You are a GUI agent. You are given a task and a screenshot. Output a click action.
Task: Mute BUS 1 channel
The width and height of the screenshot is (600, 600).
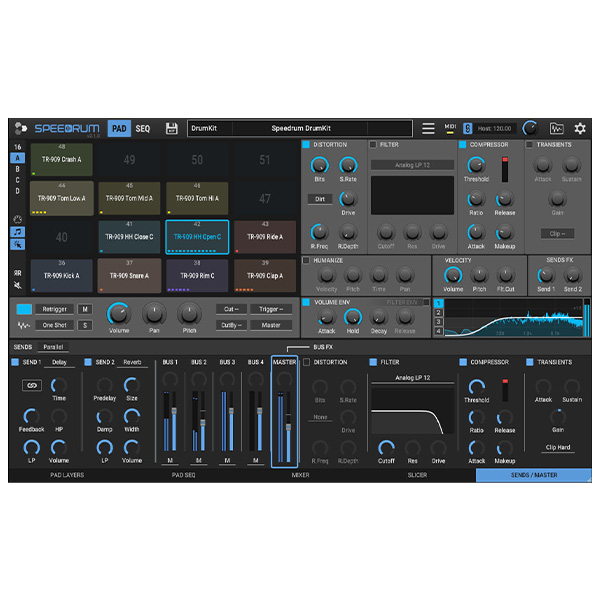click(170, 460)
